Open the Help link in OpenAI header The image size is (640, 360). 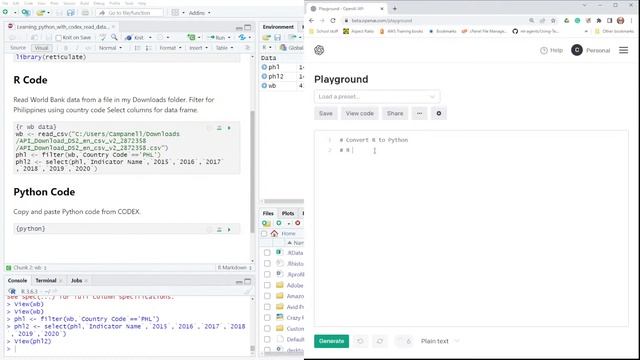[x=551, y=50]
